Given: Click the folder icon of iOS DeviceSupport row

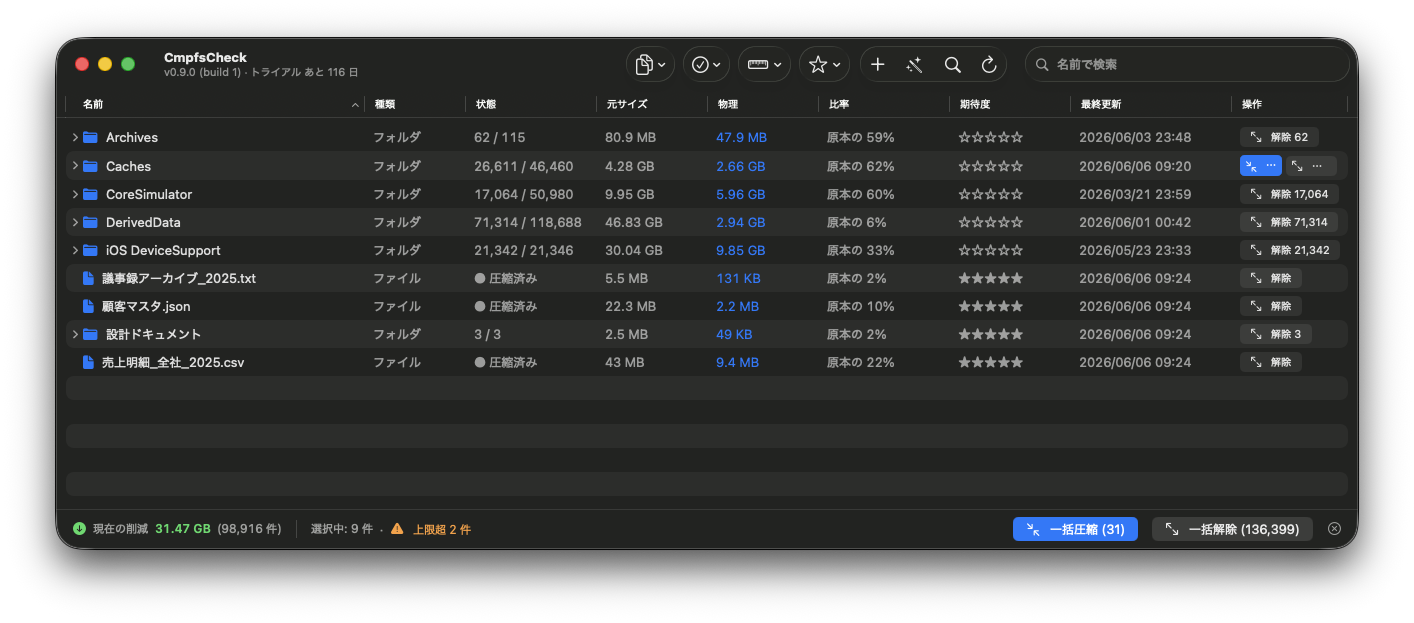Looking at the screenshot, I should 90,250.
